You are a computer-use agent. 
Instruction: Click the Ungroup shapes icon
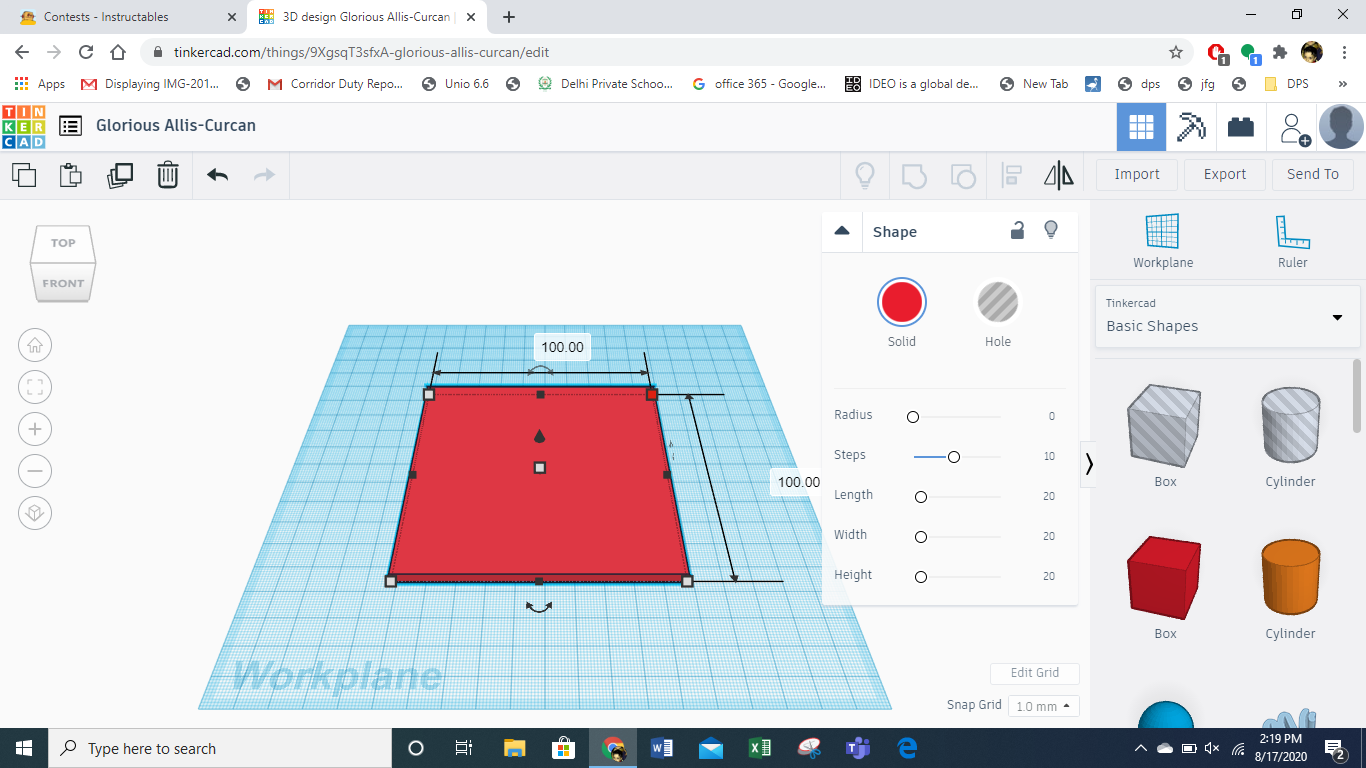pos(963,176)
